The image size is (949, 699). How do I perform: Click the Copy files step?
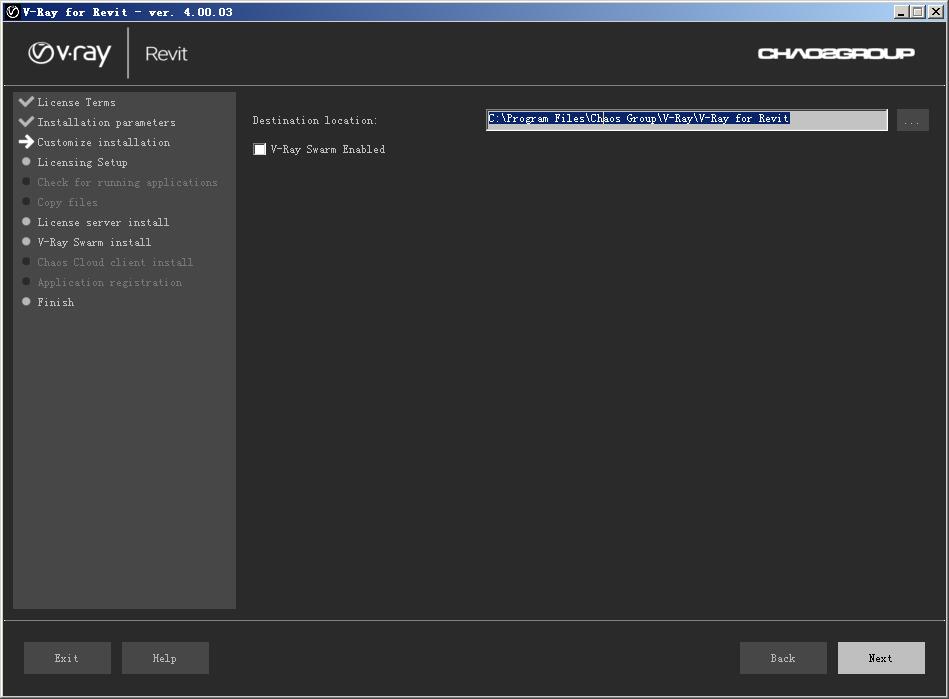pyautogui.click(x=67, y=202)
